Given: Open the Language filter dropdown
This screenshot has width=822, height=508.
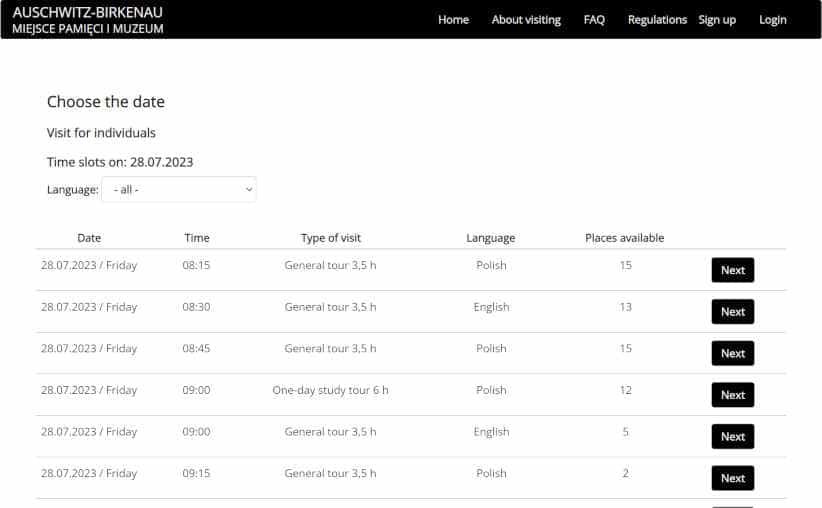Looking at the screenshot, I should [x=179, y=190].
